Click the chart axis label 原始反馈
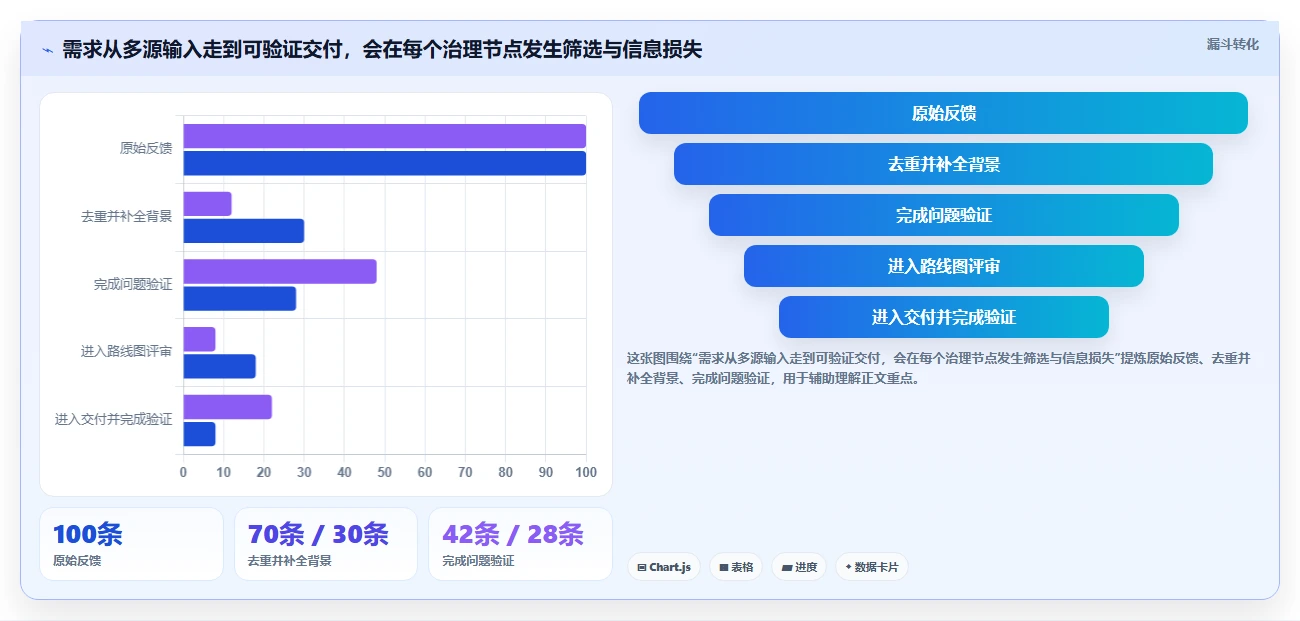1300x621 pixels. (146, 149)
